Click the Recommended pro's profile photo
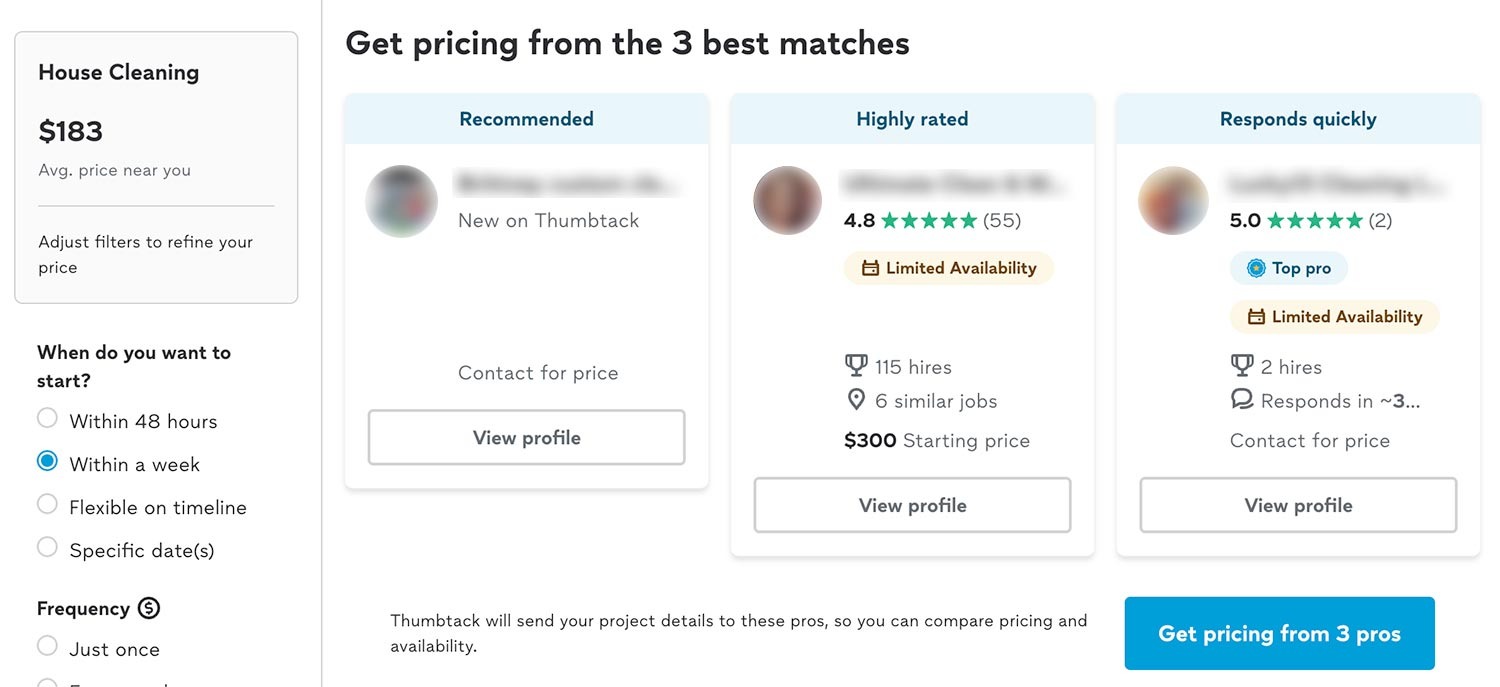This screenshot has width=1500, height=687. [402, 201]
